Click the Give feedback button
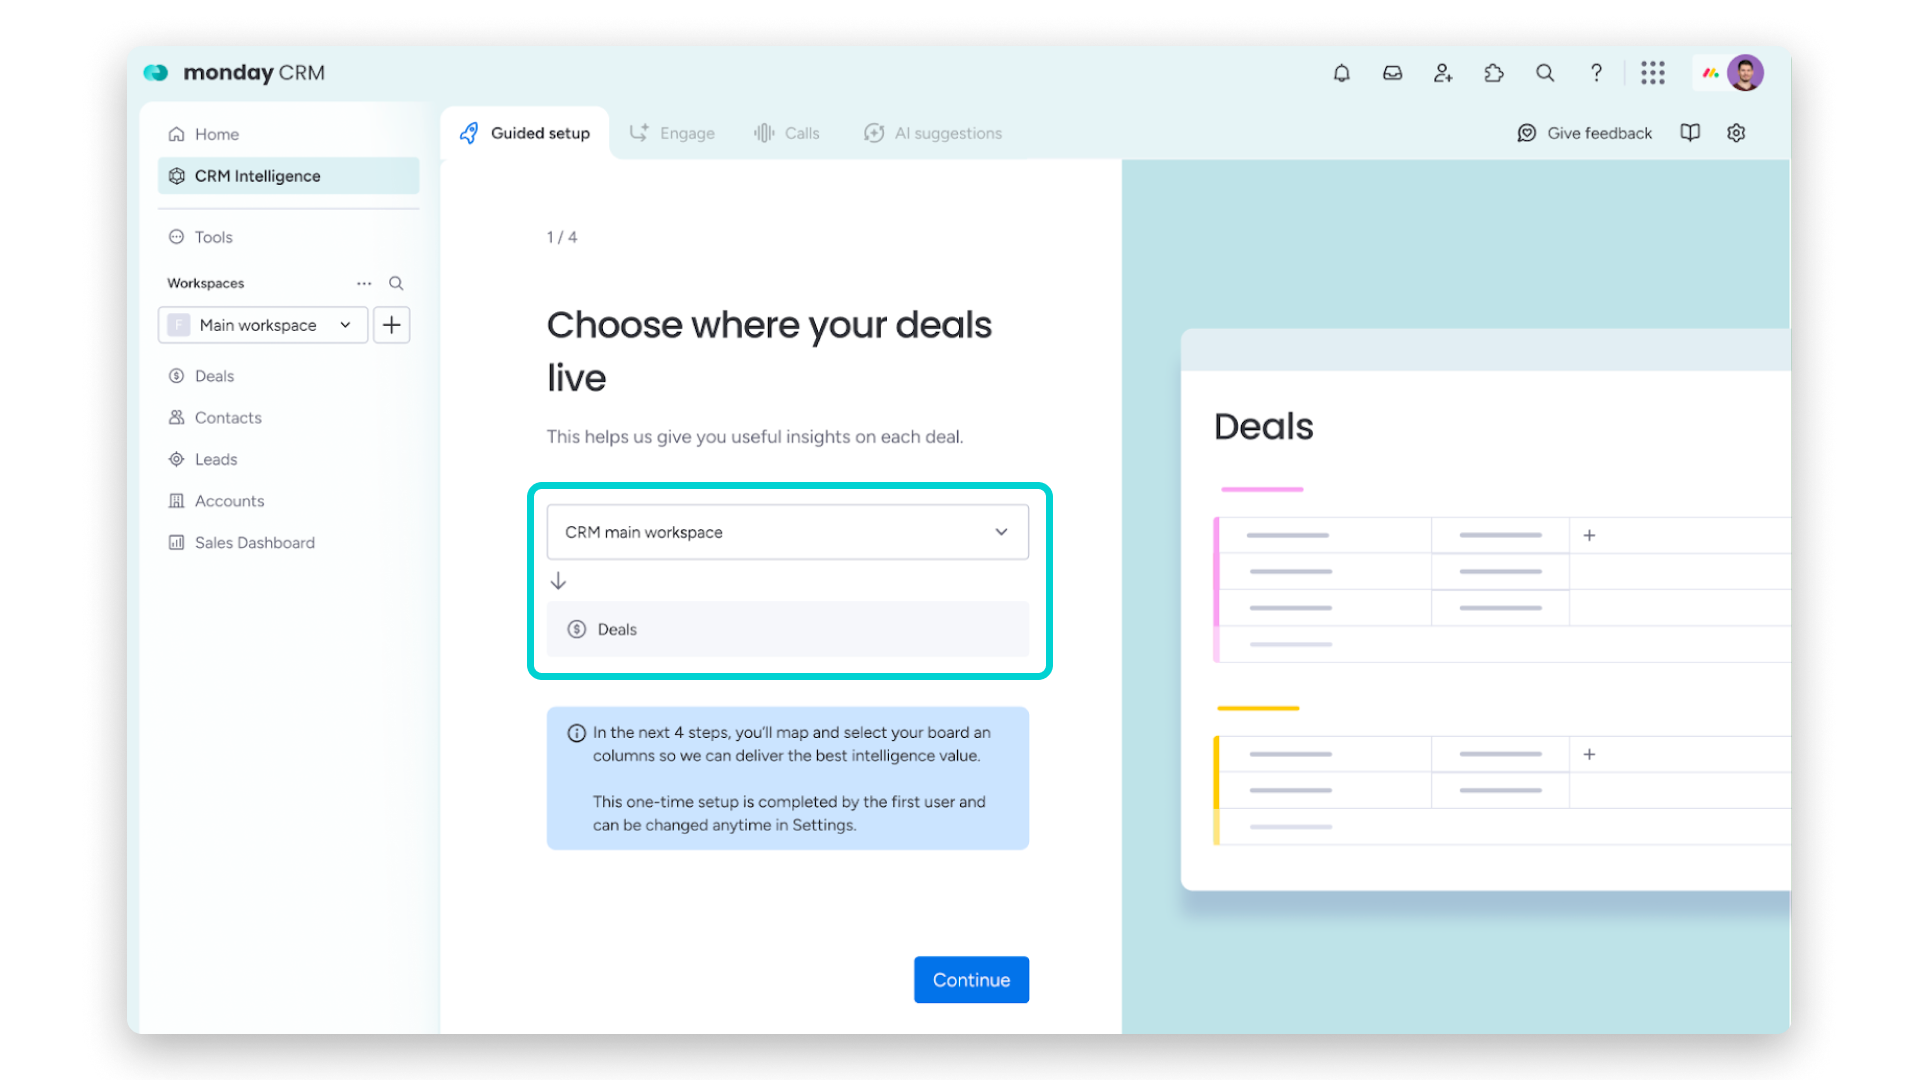This screenshot has height=1080, width=1920. [x=1585, y=133]
